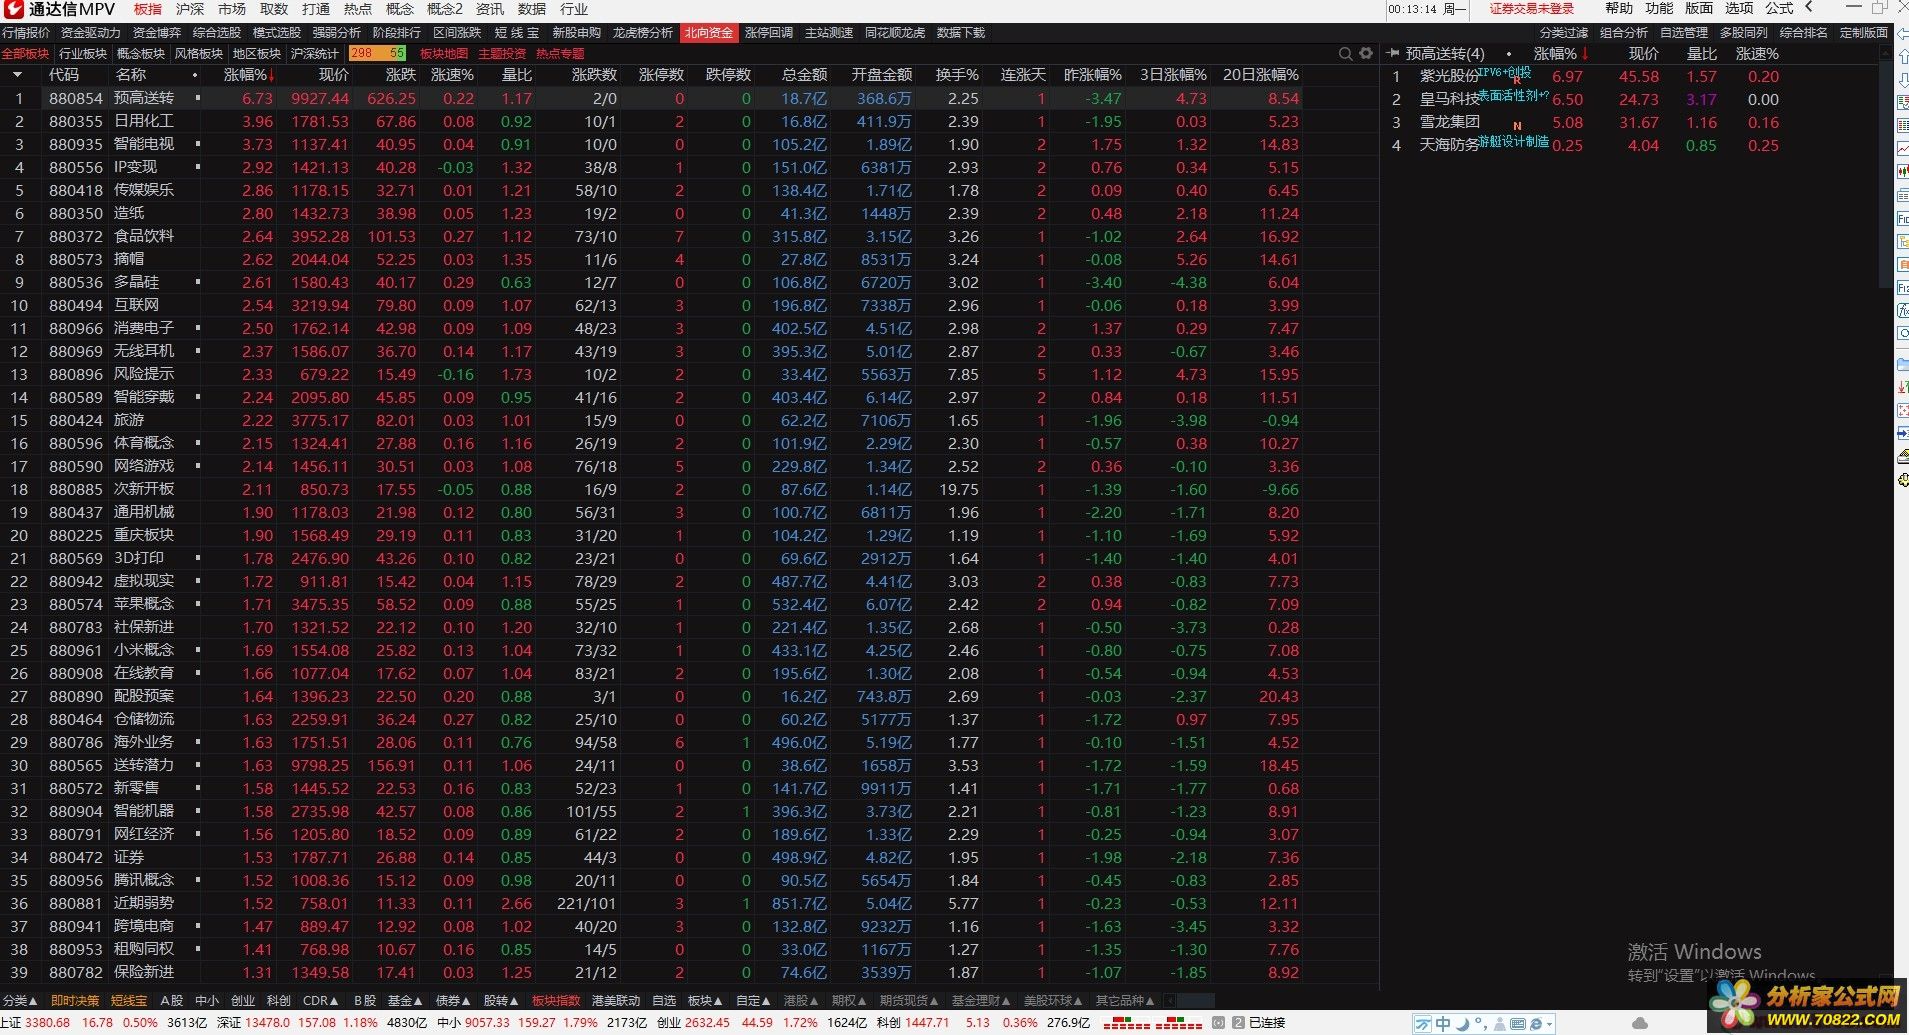The image size is (1909, 1035).
Task: Click the down arrow icon in the right sidebar
Action: click(1902, 80)
